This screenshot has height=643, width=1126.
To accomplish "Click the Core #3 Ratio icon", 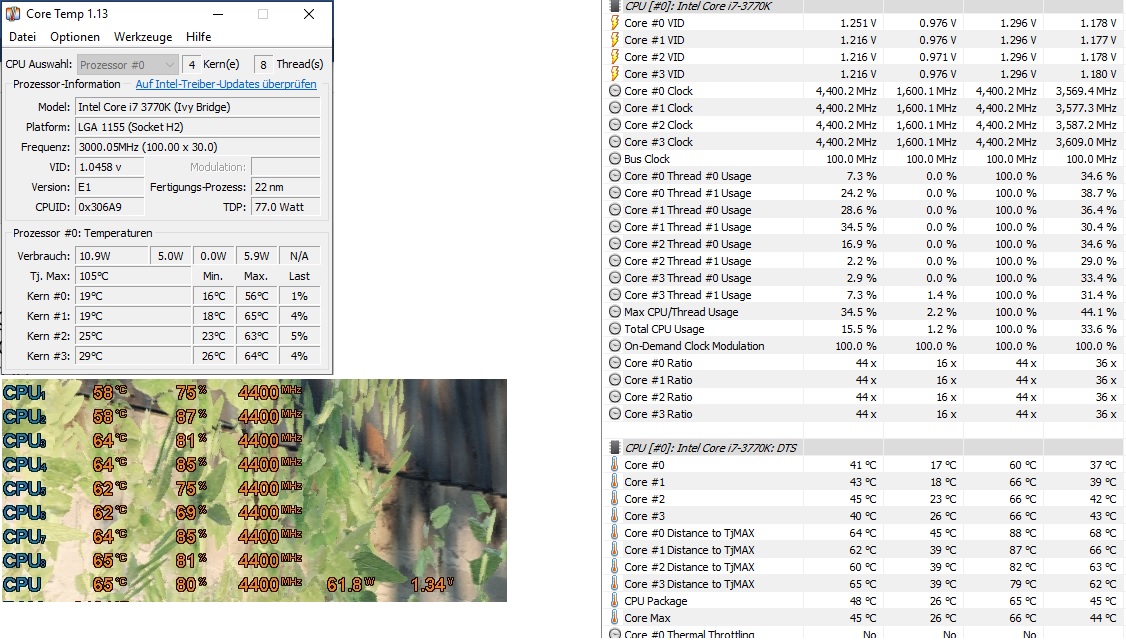I will pyautogui.click(x=615, y=414).
